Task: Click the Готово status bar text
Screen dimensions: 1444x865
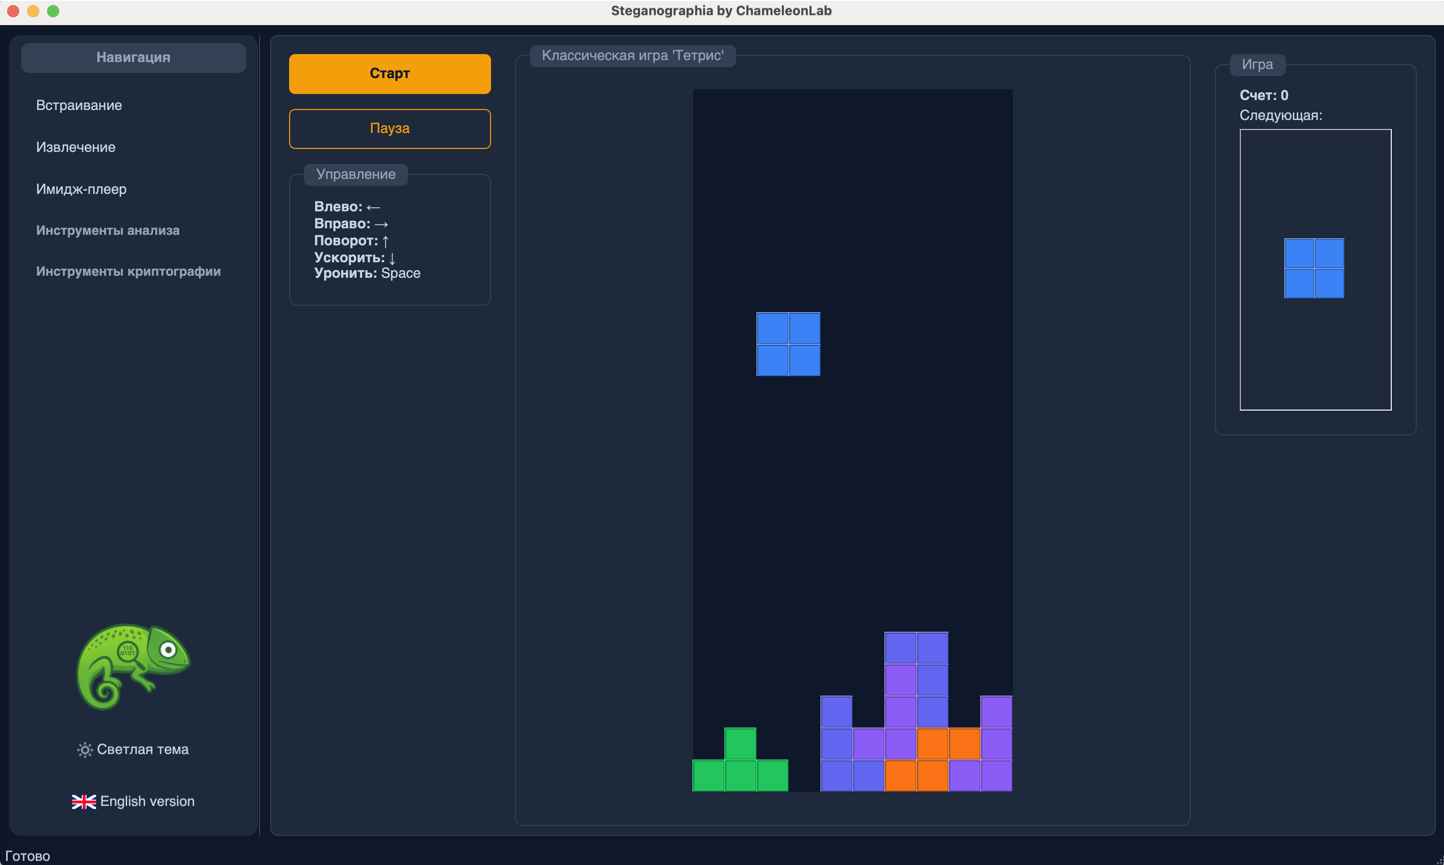Action: click(28, 856)
